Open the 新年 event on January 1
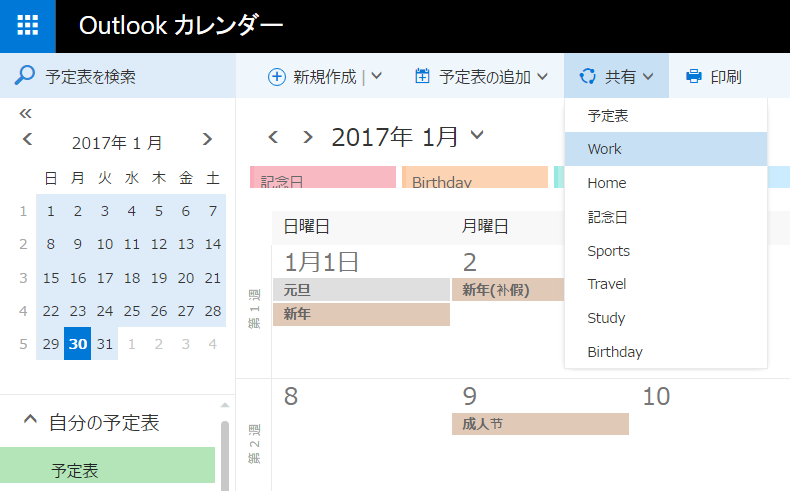 [x=361, y=314]
